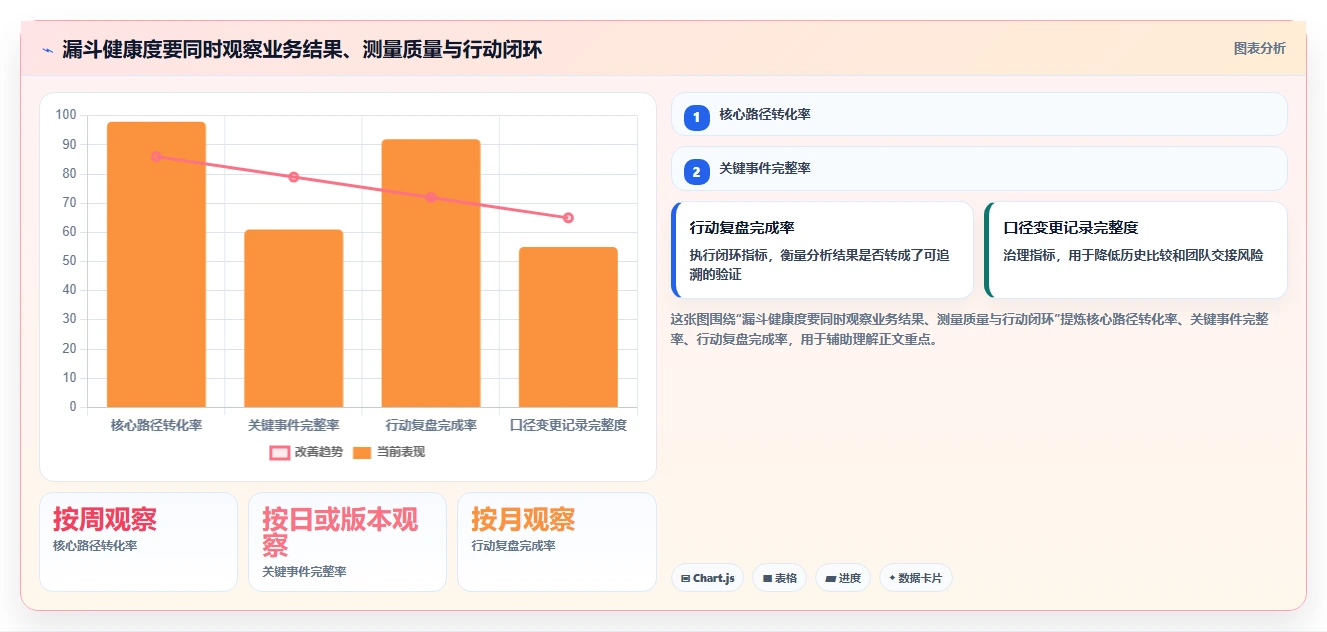This screenshot has width=1327, height=632.
Task: Click the 数据卡片 tag
Action: 916,578
